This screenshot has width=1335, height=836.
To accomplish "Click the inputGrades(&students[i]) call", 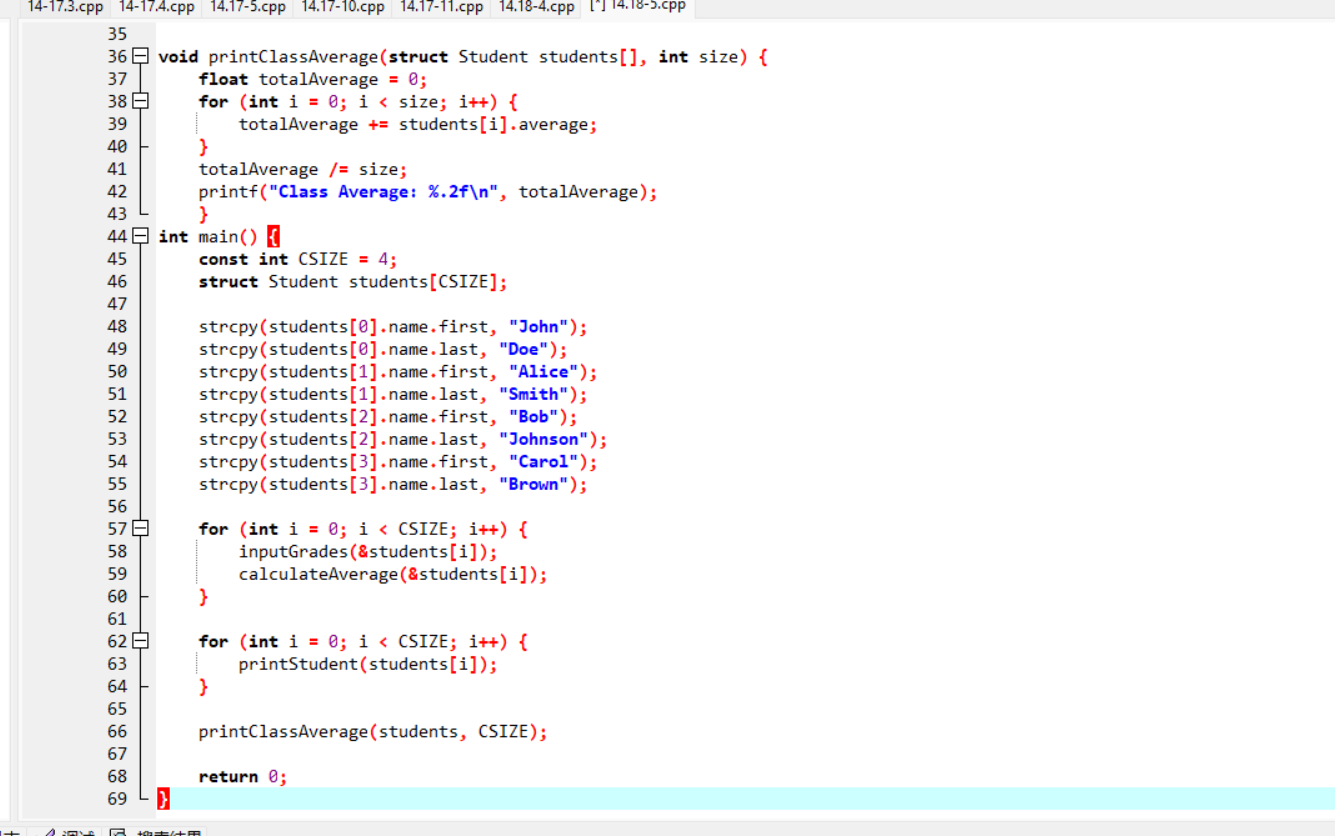I will click(x=368, y=552).
